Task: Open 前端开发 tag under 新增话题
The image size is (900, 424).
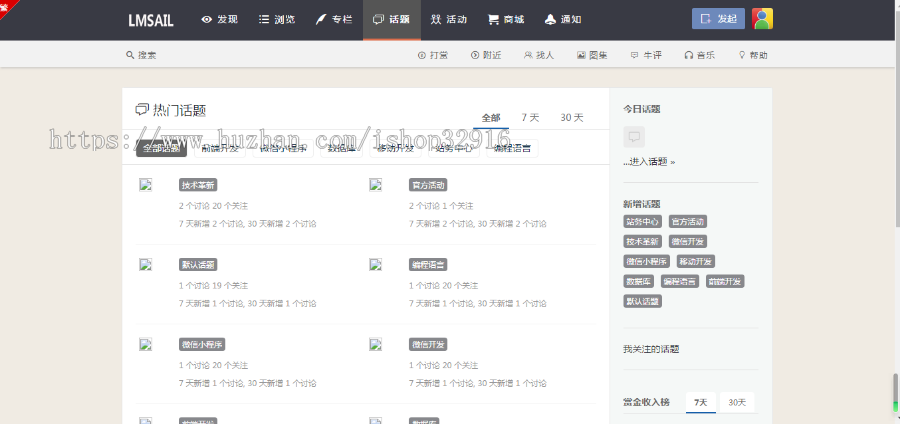Action: coord(725,281)
